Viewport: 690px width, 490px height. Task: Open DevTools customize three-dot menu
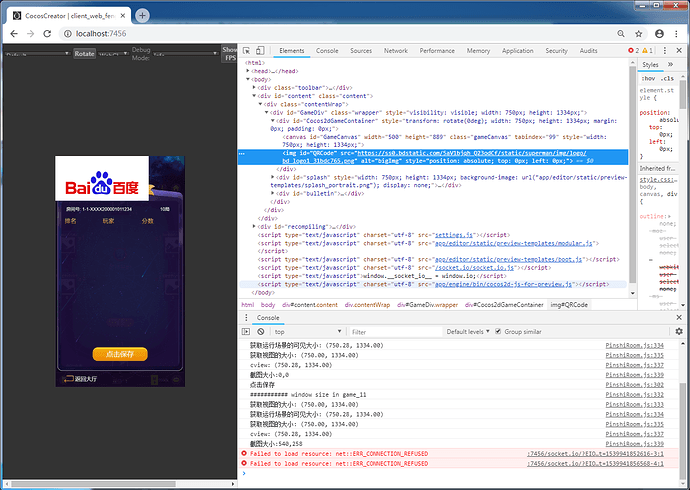[x=665, y=51]
